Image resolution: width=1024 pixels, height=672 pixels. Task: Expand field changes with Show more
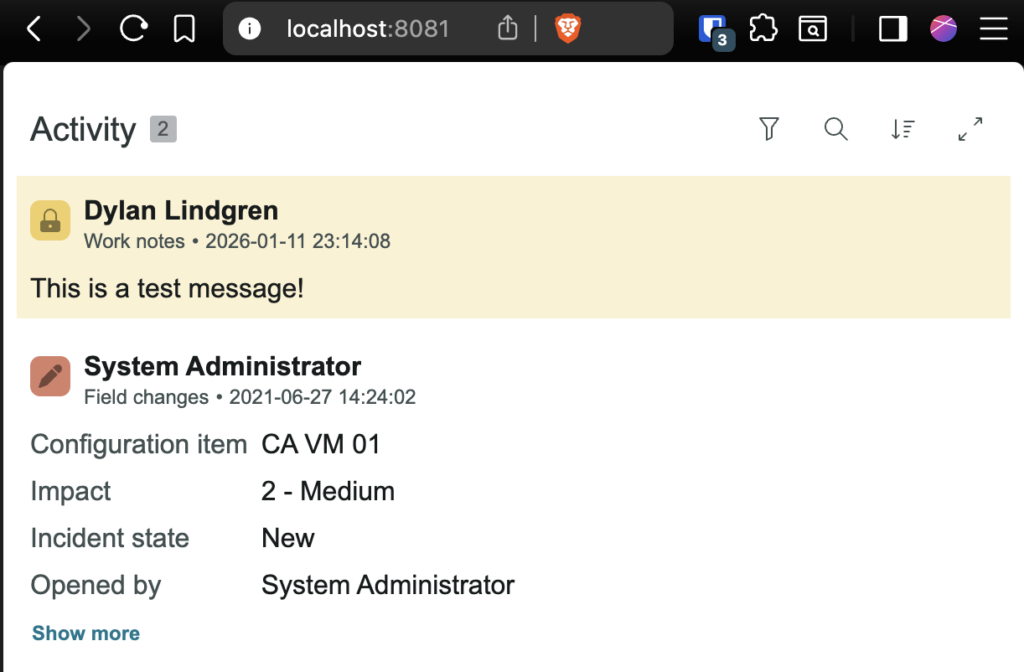[86, 633]
